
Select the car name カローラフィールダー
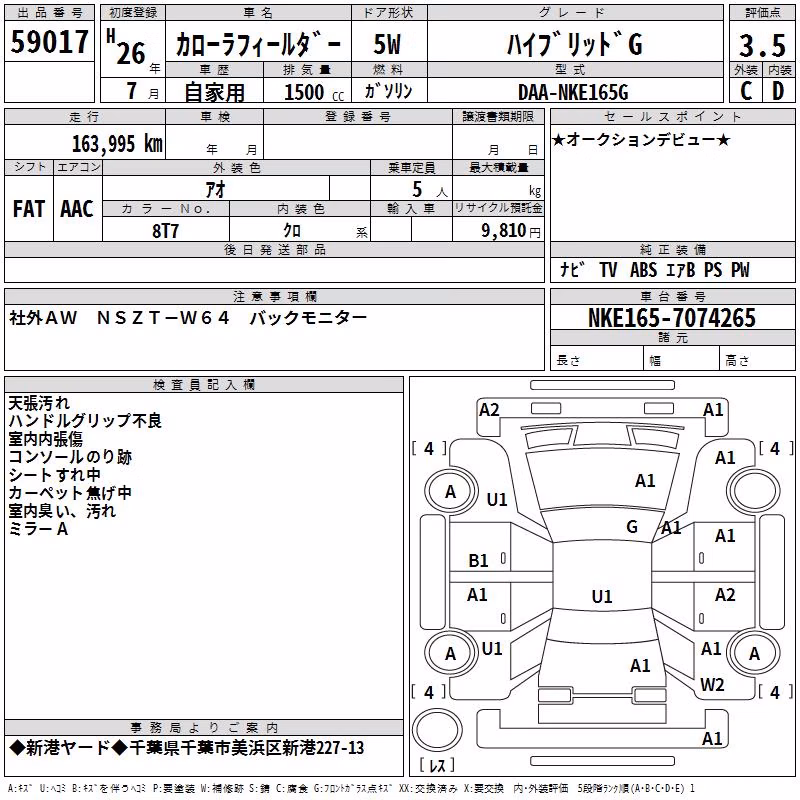click(x=258, y=45)
